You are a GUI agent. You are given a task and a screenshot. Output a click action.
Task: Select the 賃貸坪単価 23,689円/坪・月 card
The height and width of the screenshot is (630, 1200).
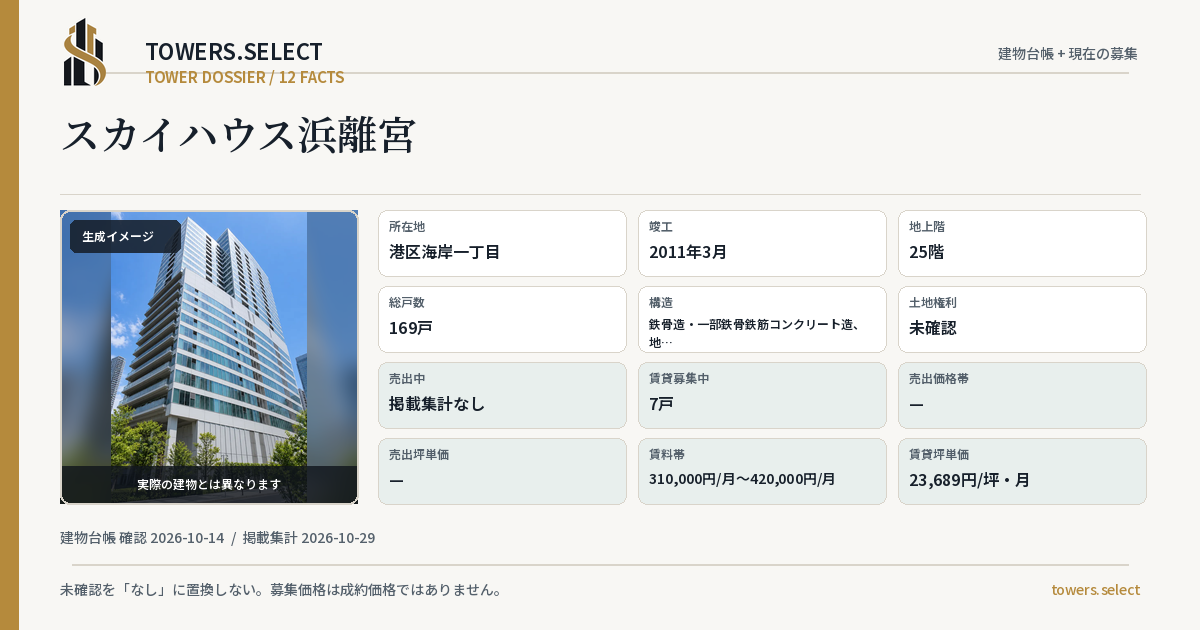[x=1022, y=471]
